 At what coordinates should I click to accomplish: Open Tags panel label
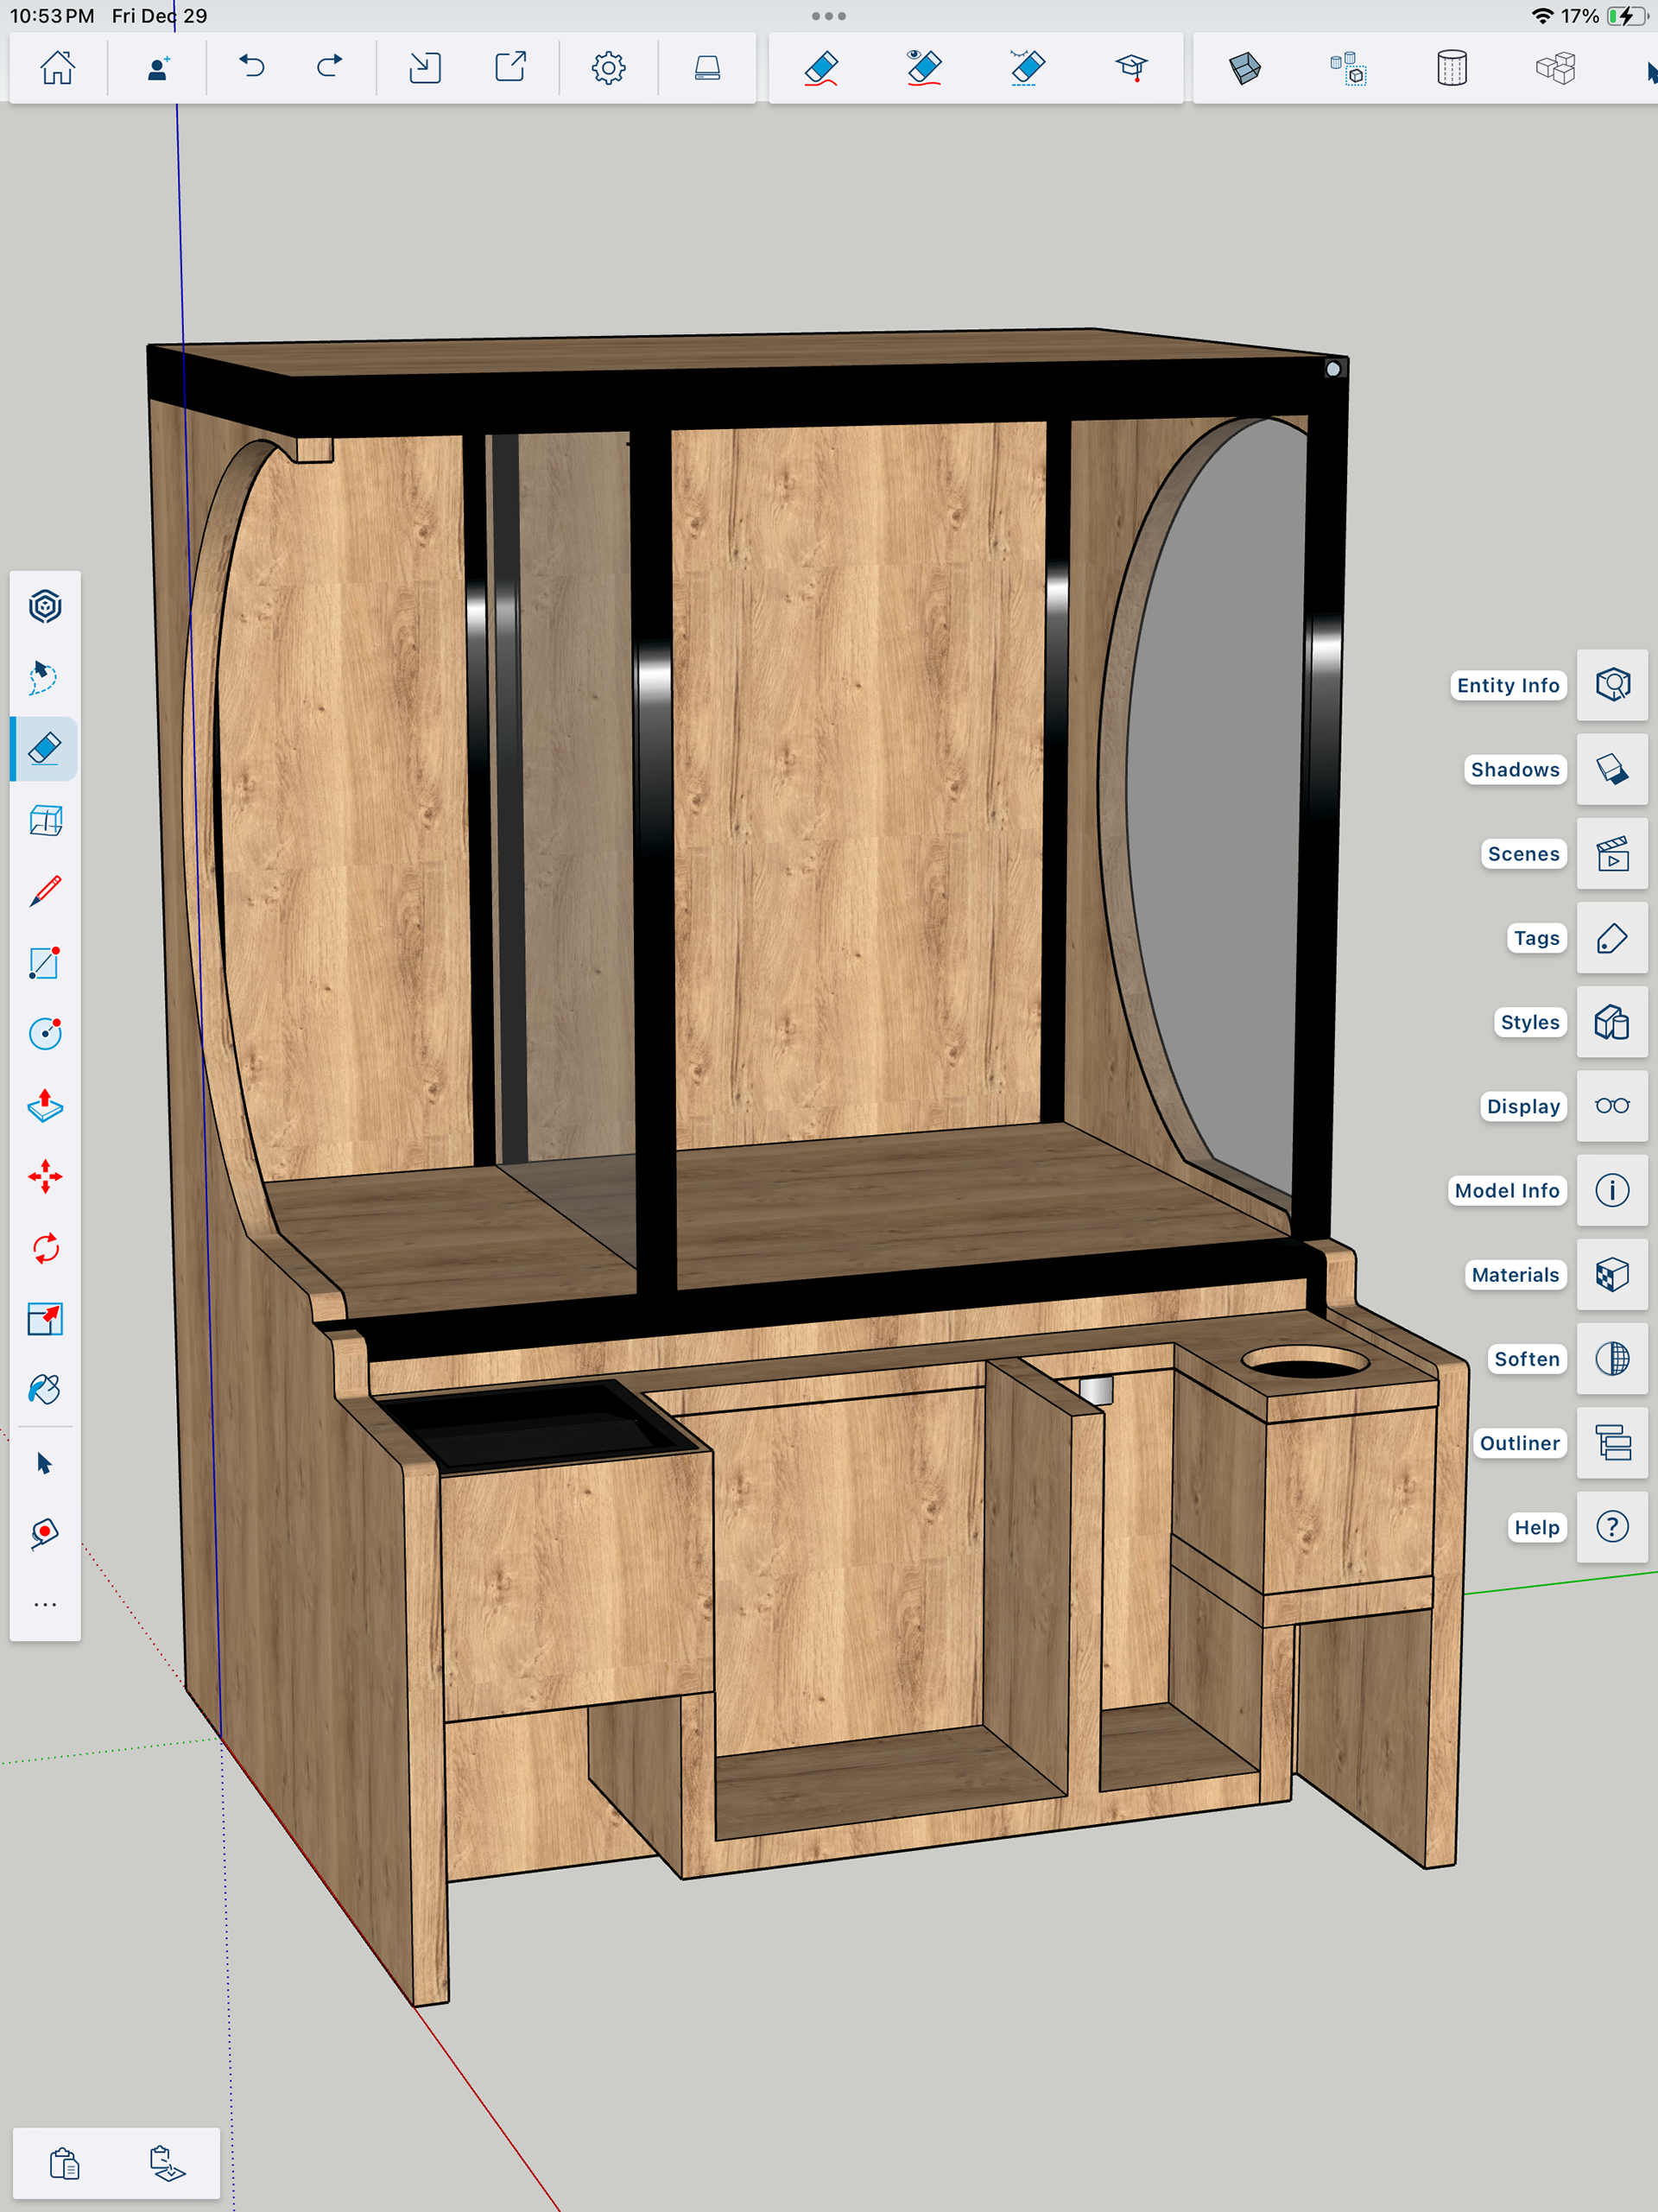tap(1536, 938)
